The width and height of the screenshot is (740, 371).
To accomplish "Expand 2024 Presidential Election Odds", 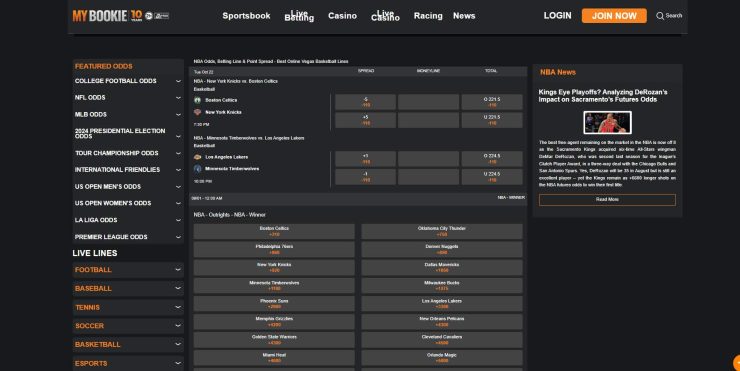I will click(x=128, y=133).
